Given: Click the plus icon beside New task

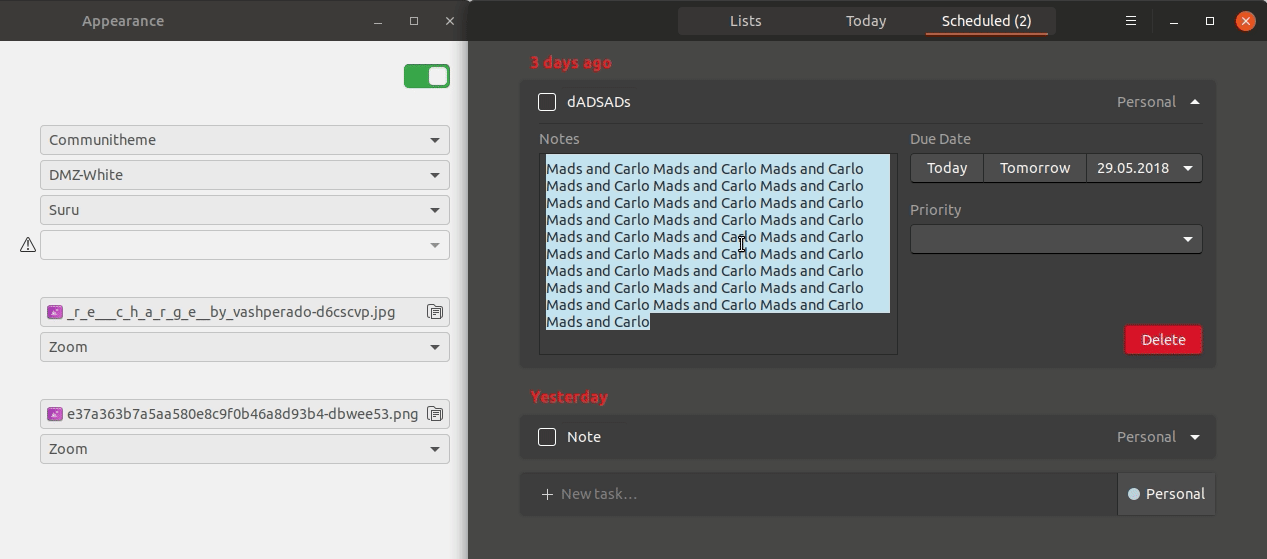Looking at the screenshot, I should 547,494.
